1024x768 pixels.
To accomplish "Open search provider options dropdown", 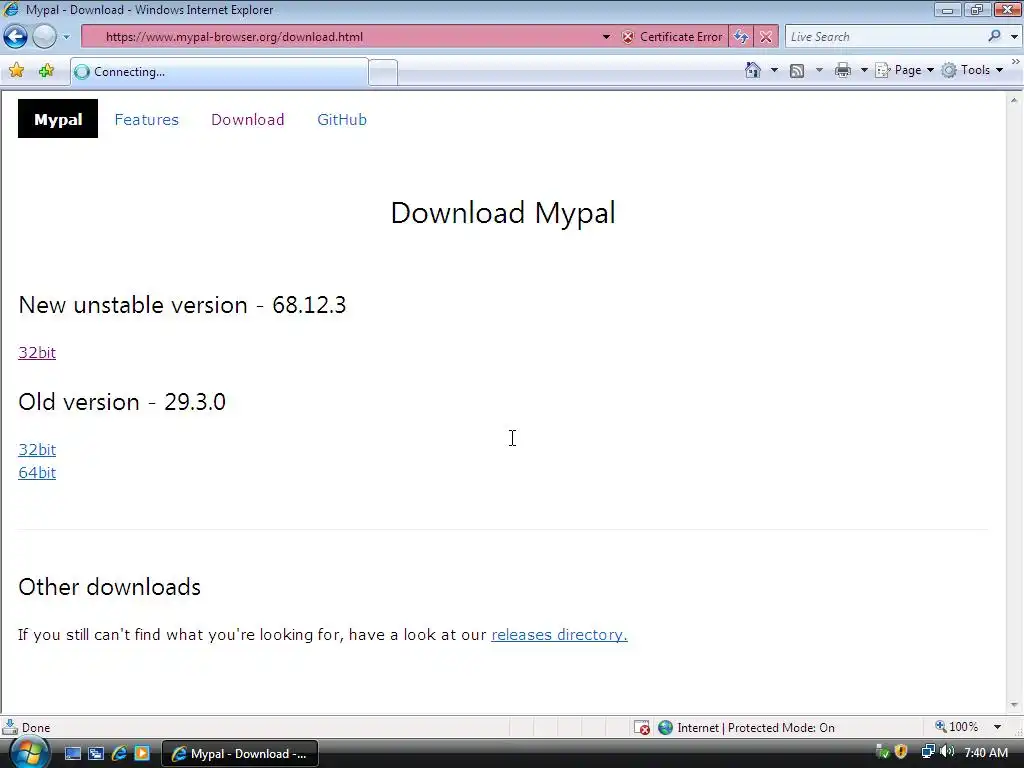I will [1014, 37].
